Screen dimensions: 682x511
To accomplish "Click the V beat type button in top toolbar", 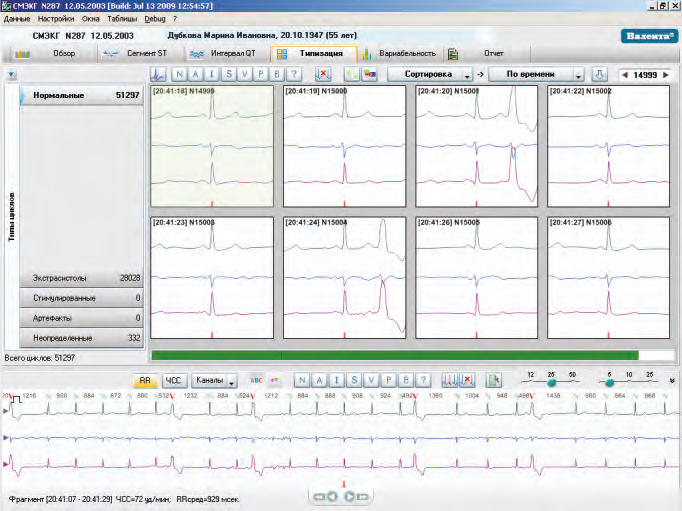I will click(246, 74).
